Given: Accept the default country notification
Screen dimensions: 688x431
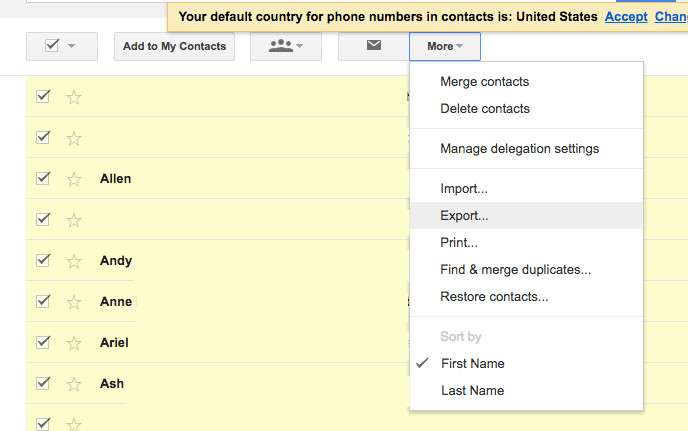Looking at the screenshot, I should coord(626,17).
